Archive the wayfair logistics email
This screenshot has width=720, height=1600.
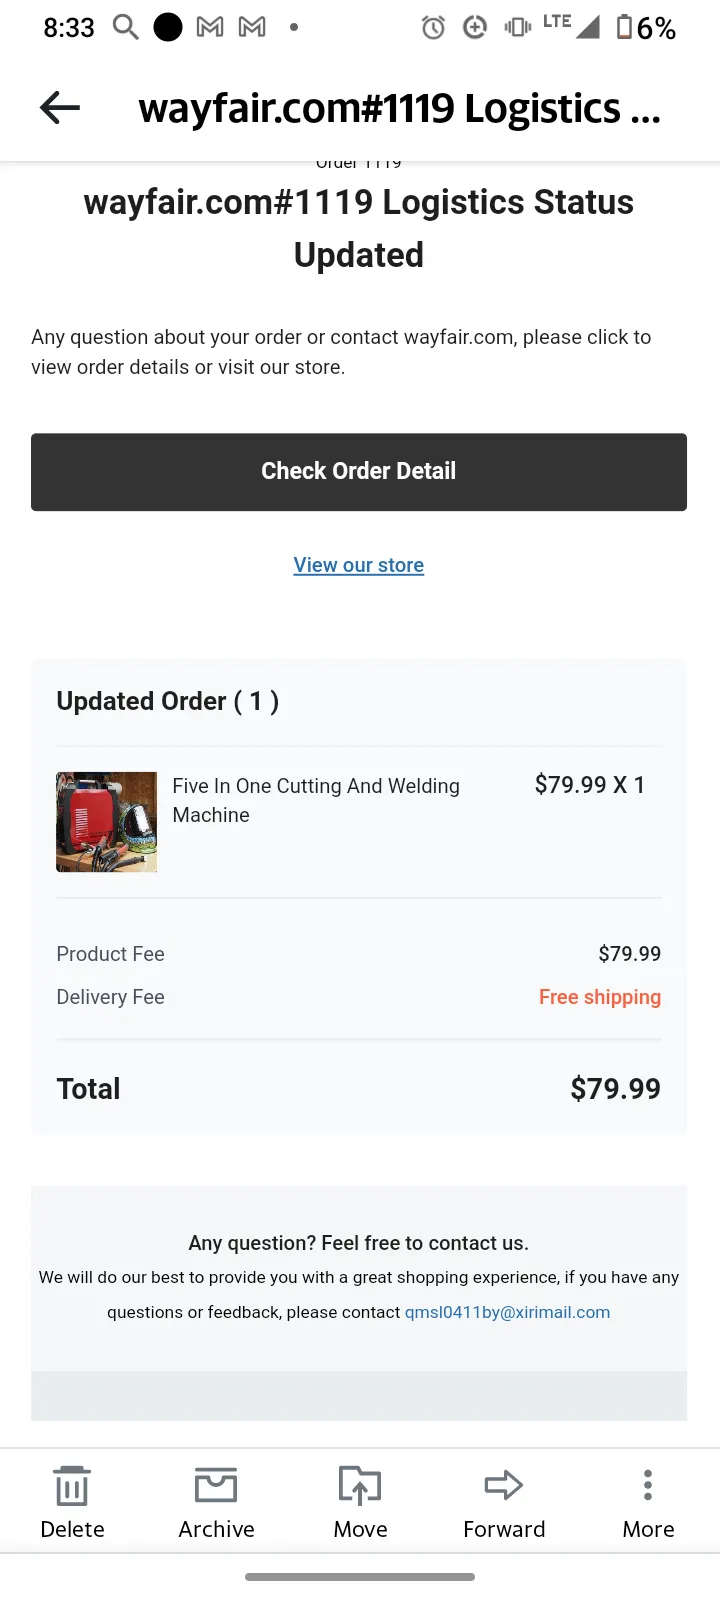[x=216, y=1501]
